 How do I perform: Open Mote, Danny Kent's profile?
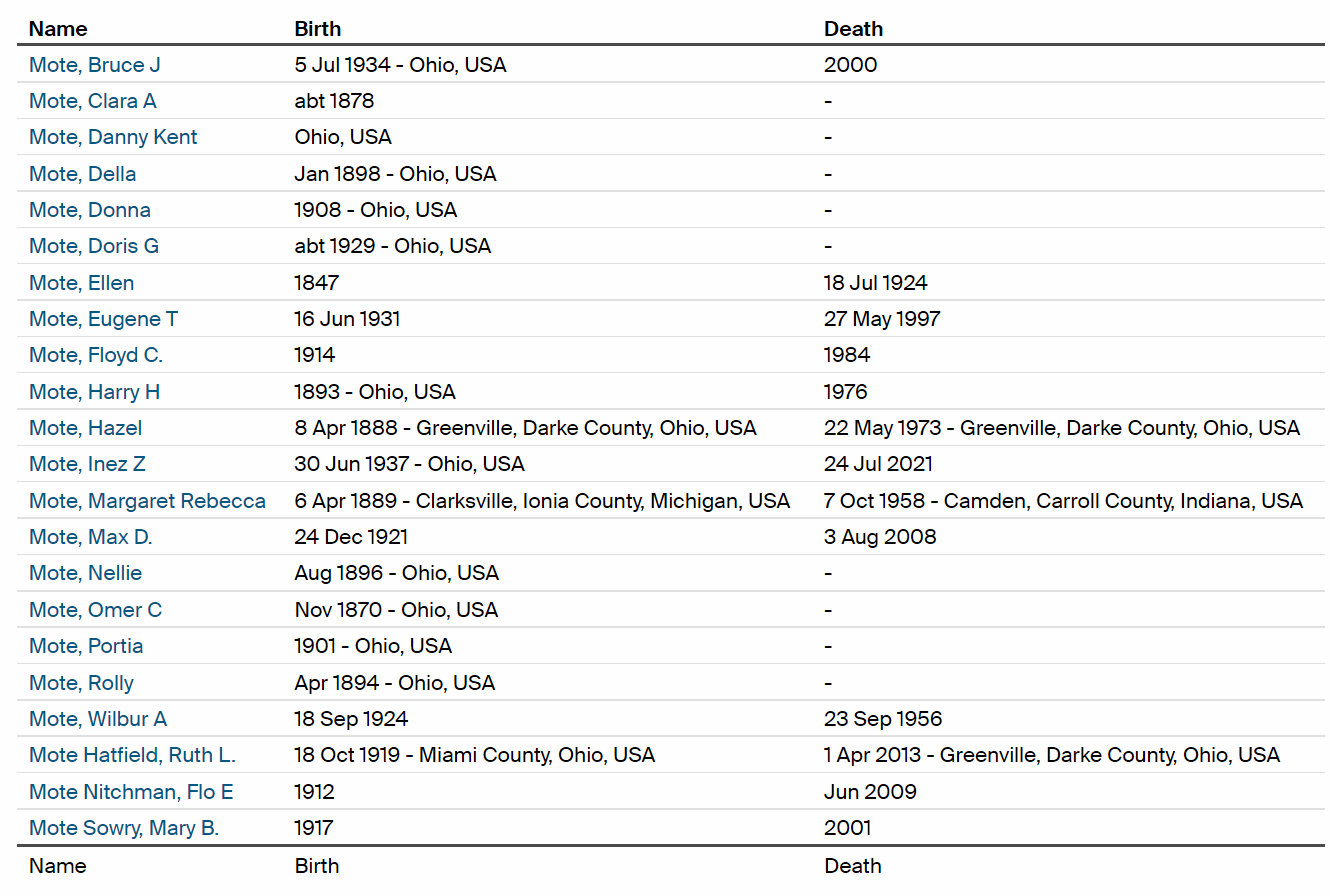pyautogui.click(x=113, y=137)
